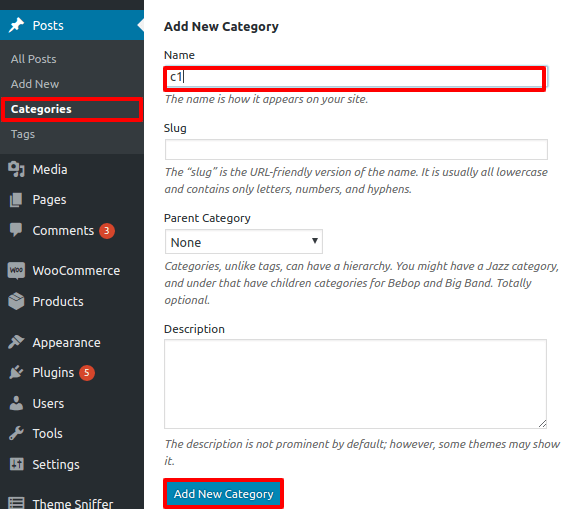Click the Posts pushpin icon
568x509 pixels.
(x=16, y=25)
